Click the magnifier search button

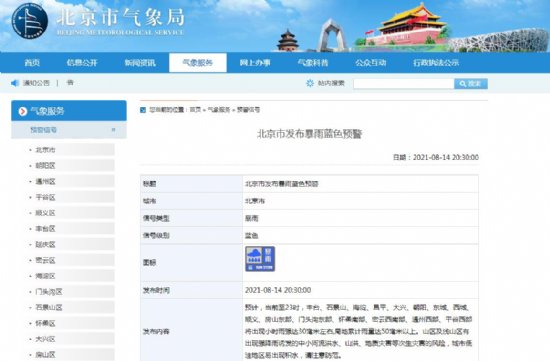[x=471, y=83]
